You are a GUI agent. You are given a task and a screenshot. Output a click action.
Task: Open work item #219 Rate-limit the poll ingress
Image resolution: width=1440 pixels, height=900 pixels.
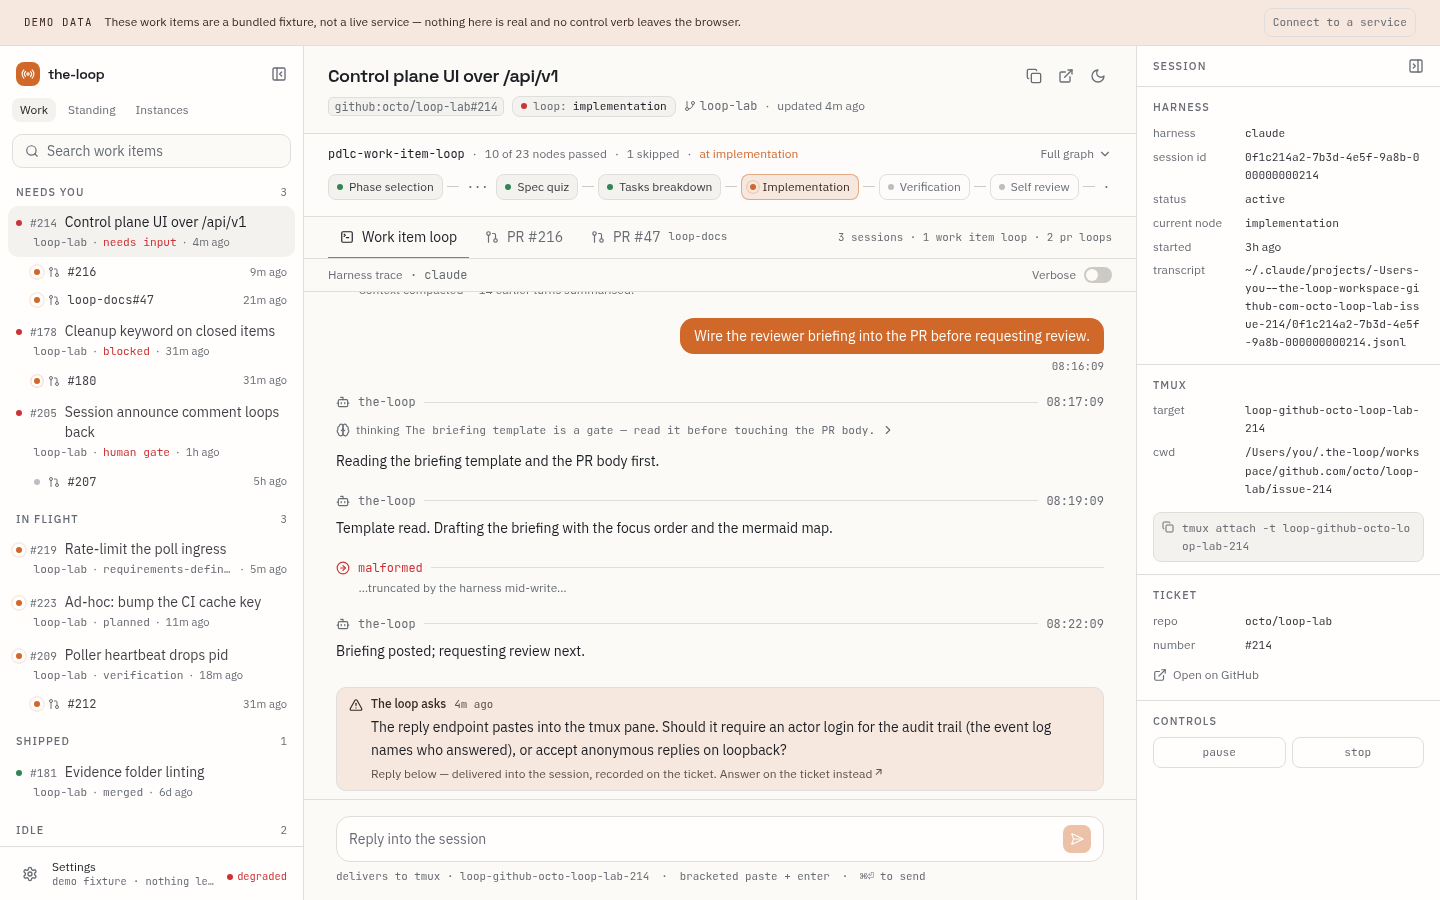tap(151, 558)
